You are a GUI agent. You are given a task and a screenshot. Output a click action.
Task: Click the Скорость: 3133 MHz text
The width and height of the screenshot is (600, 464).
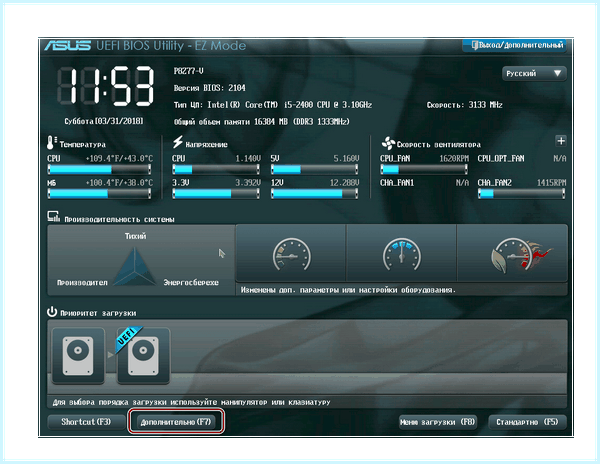(x=465, y=105)
